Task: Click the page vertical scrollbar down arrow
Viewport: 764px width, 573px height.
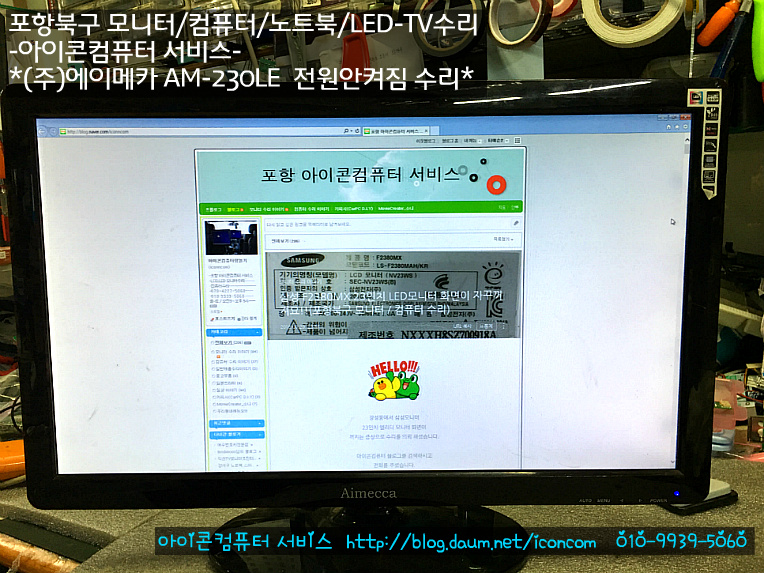Action: click(x=674, y=461)
